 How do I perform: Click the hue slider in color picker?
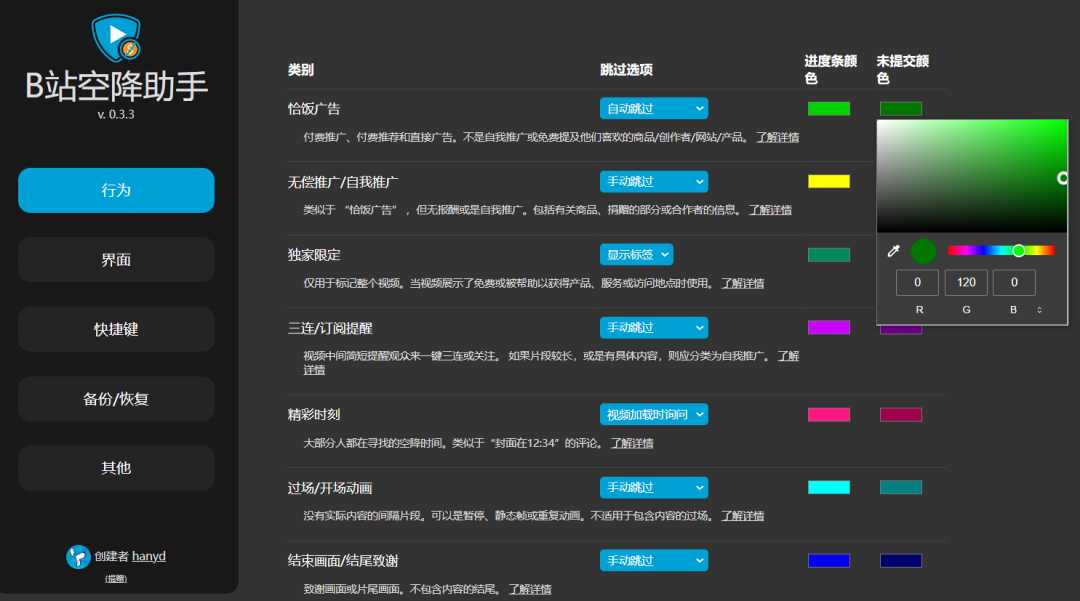[1001, 251]
